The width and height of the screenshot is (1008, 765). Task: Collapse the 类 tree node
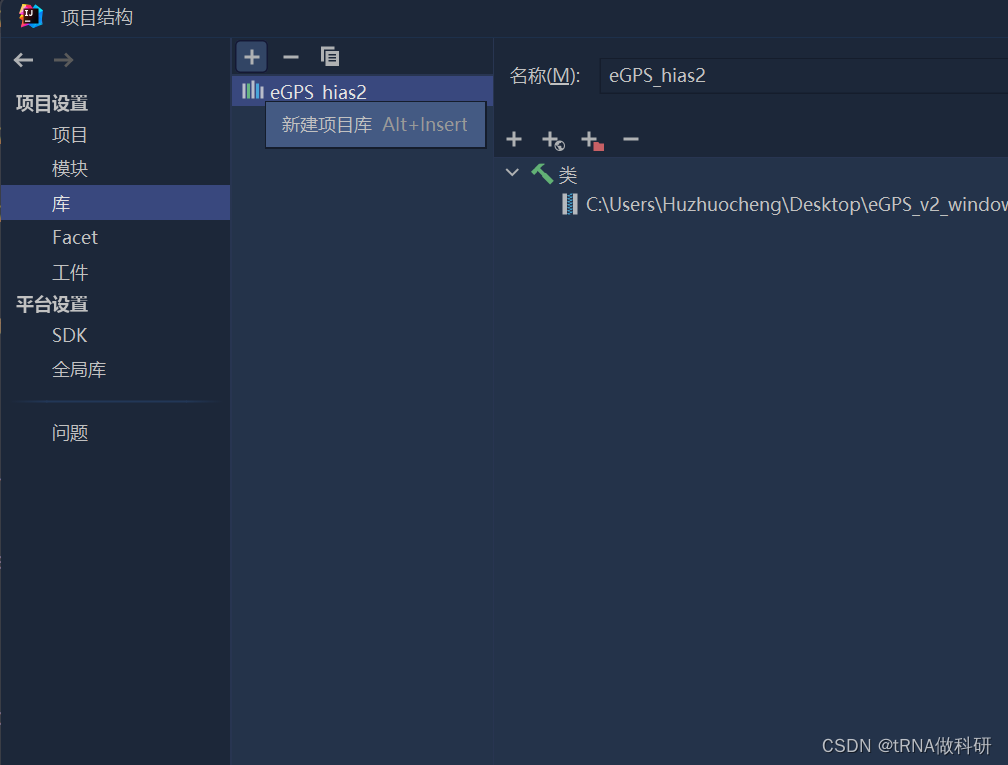coord(512,173)
